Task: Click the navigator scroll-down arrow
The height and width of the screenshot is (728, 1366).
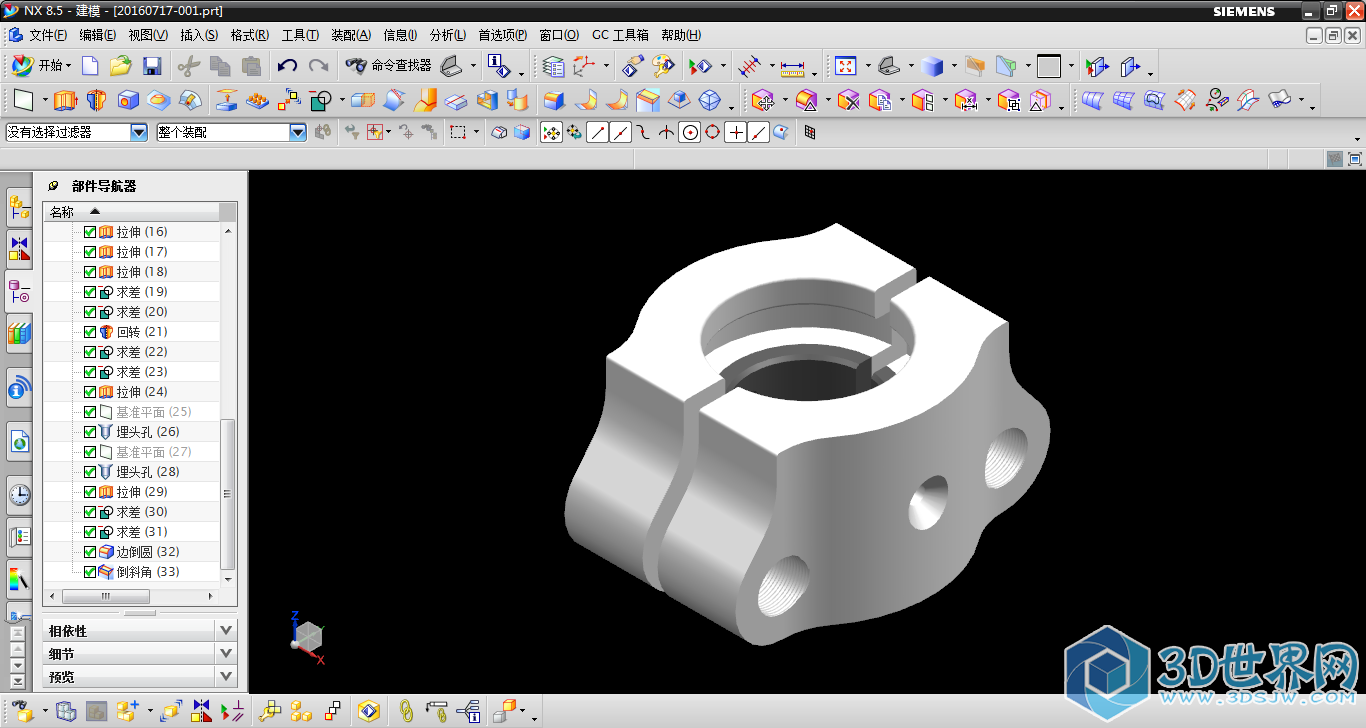Action: click(228, 579)
